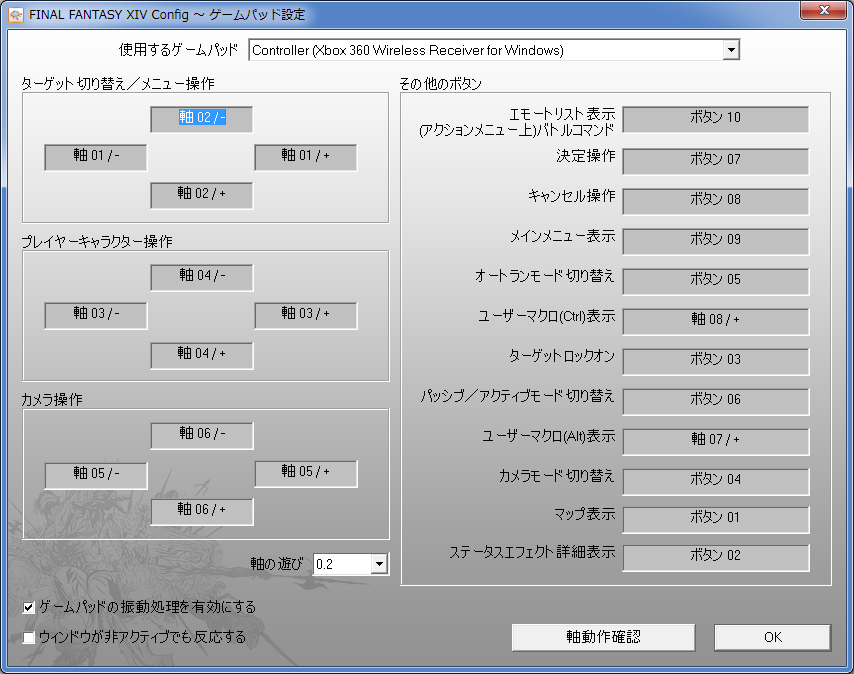Close the gamepad config window
Viewport: 854px width, 674px height.
[x=824, y=10]
